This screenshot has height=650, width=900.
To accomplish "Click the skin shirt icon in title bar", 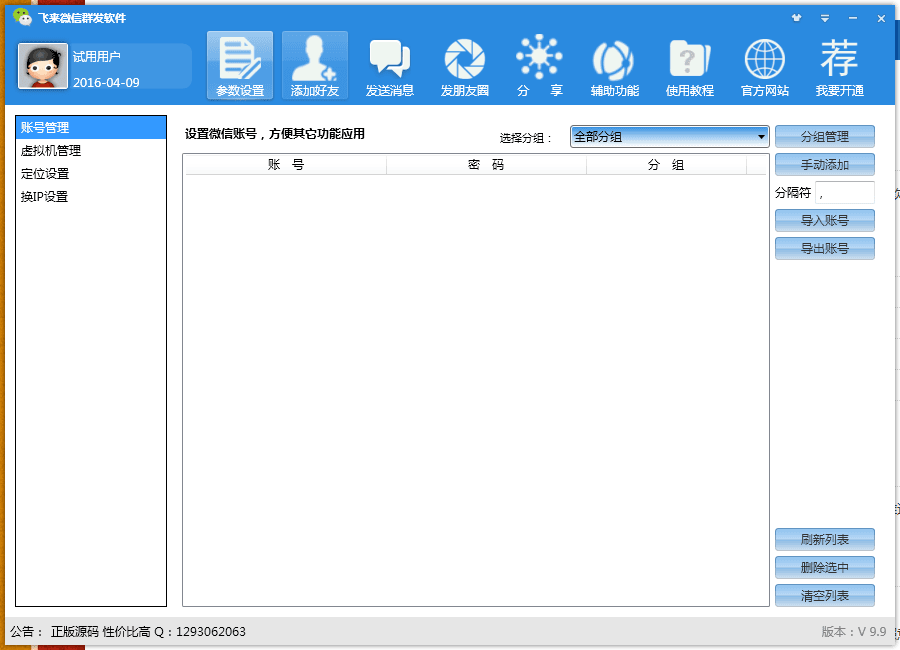I will click(796, 18).
